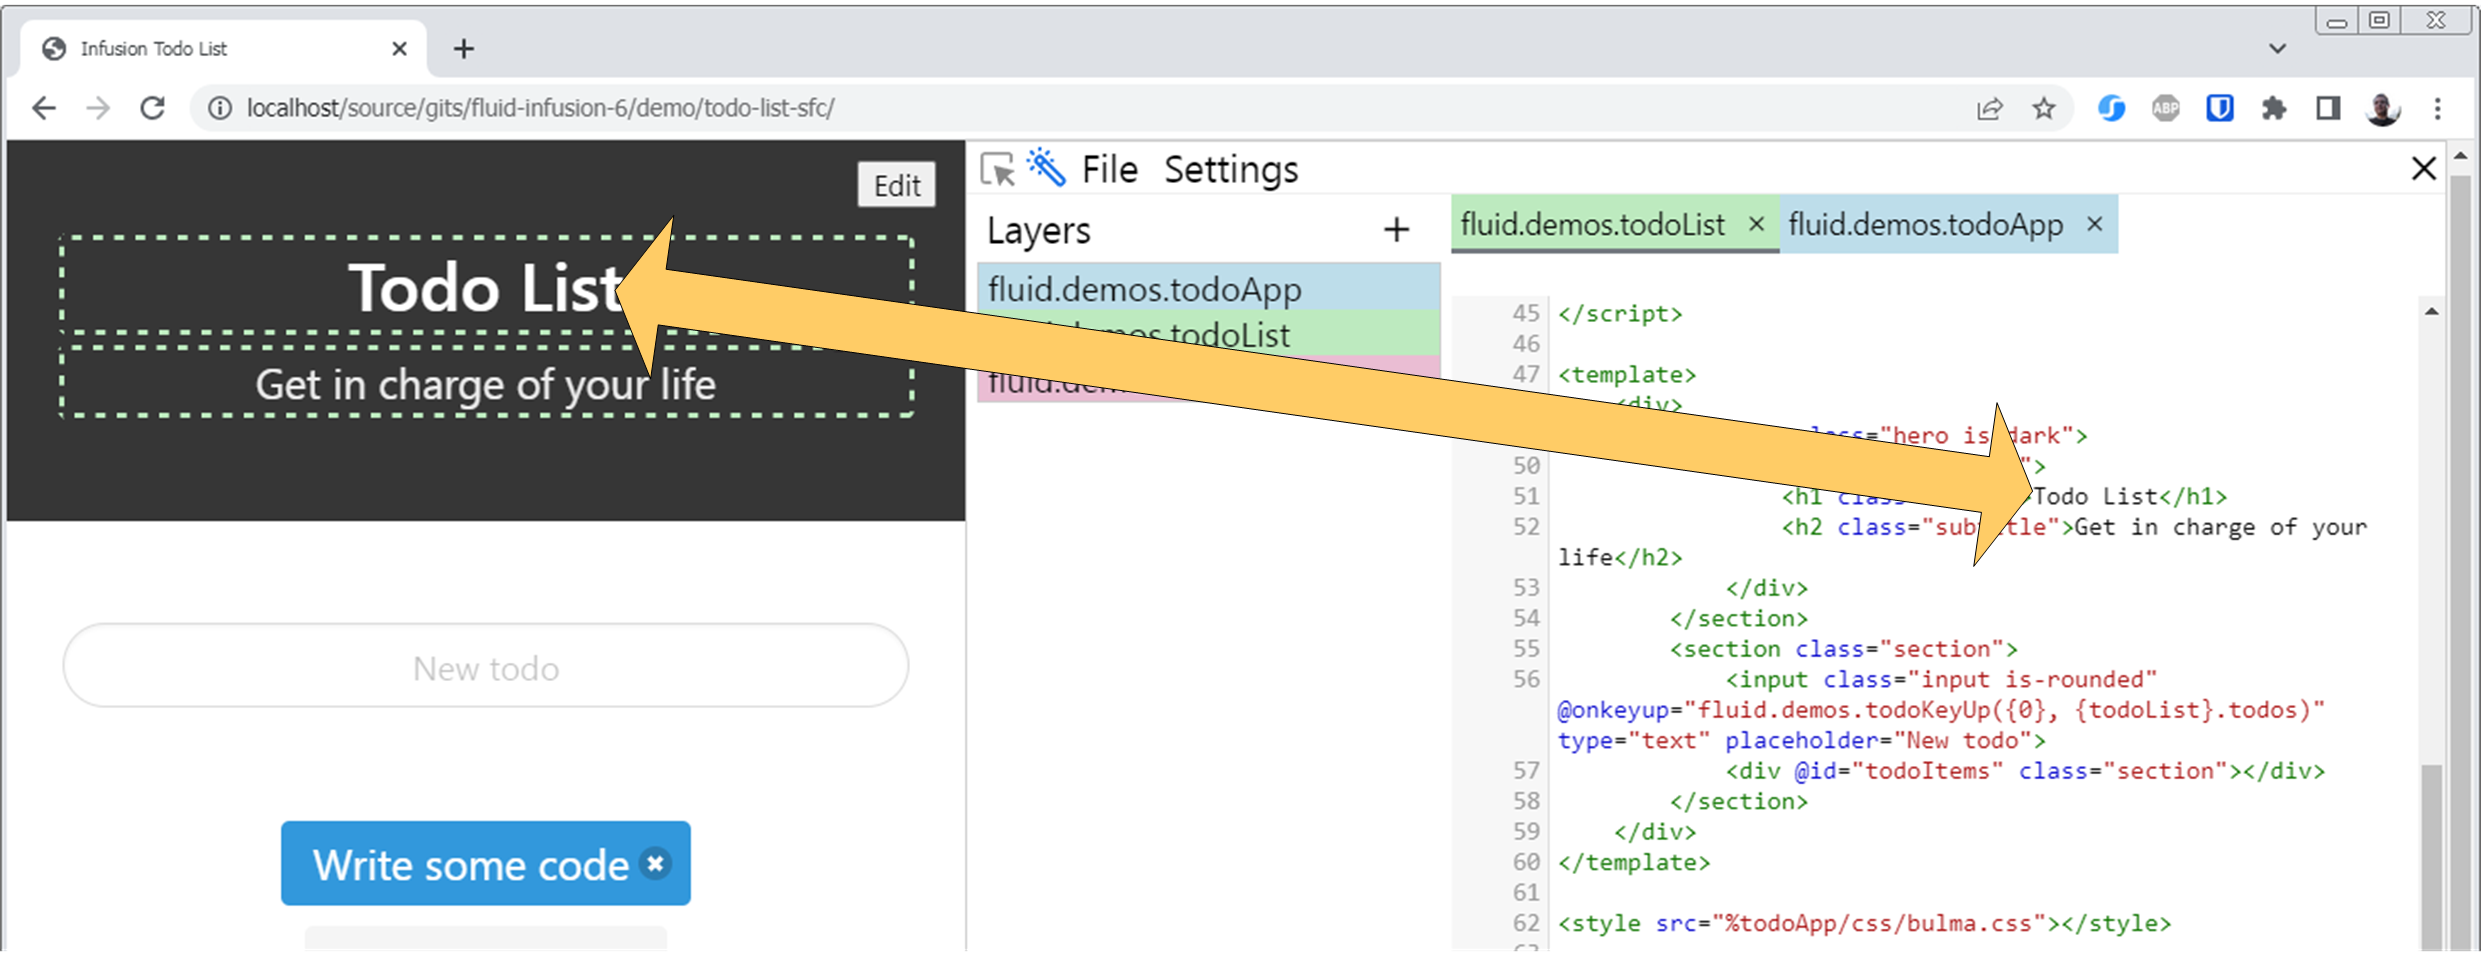View site information icon

click(220, 108)
